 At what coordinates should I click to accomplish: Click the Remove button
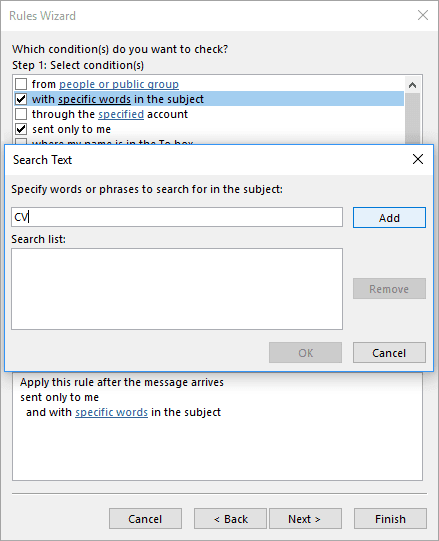[389, 289]
